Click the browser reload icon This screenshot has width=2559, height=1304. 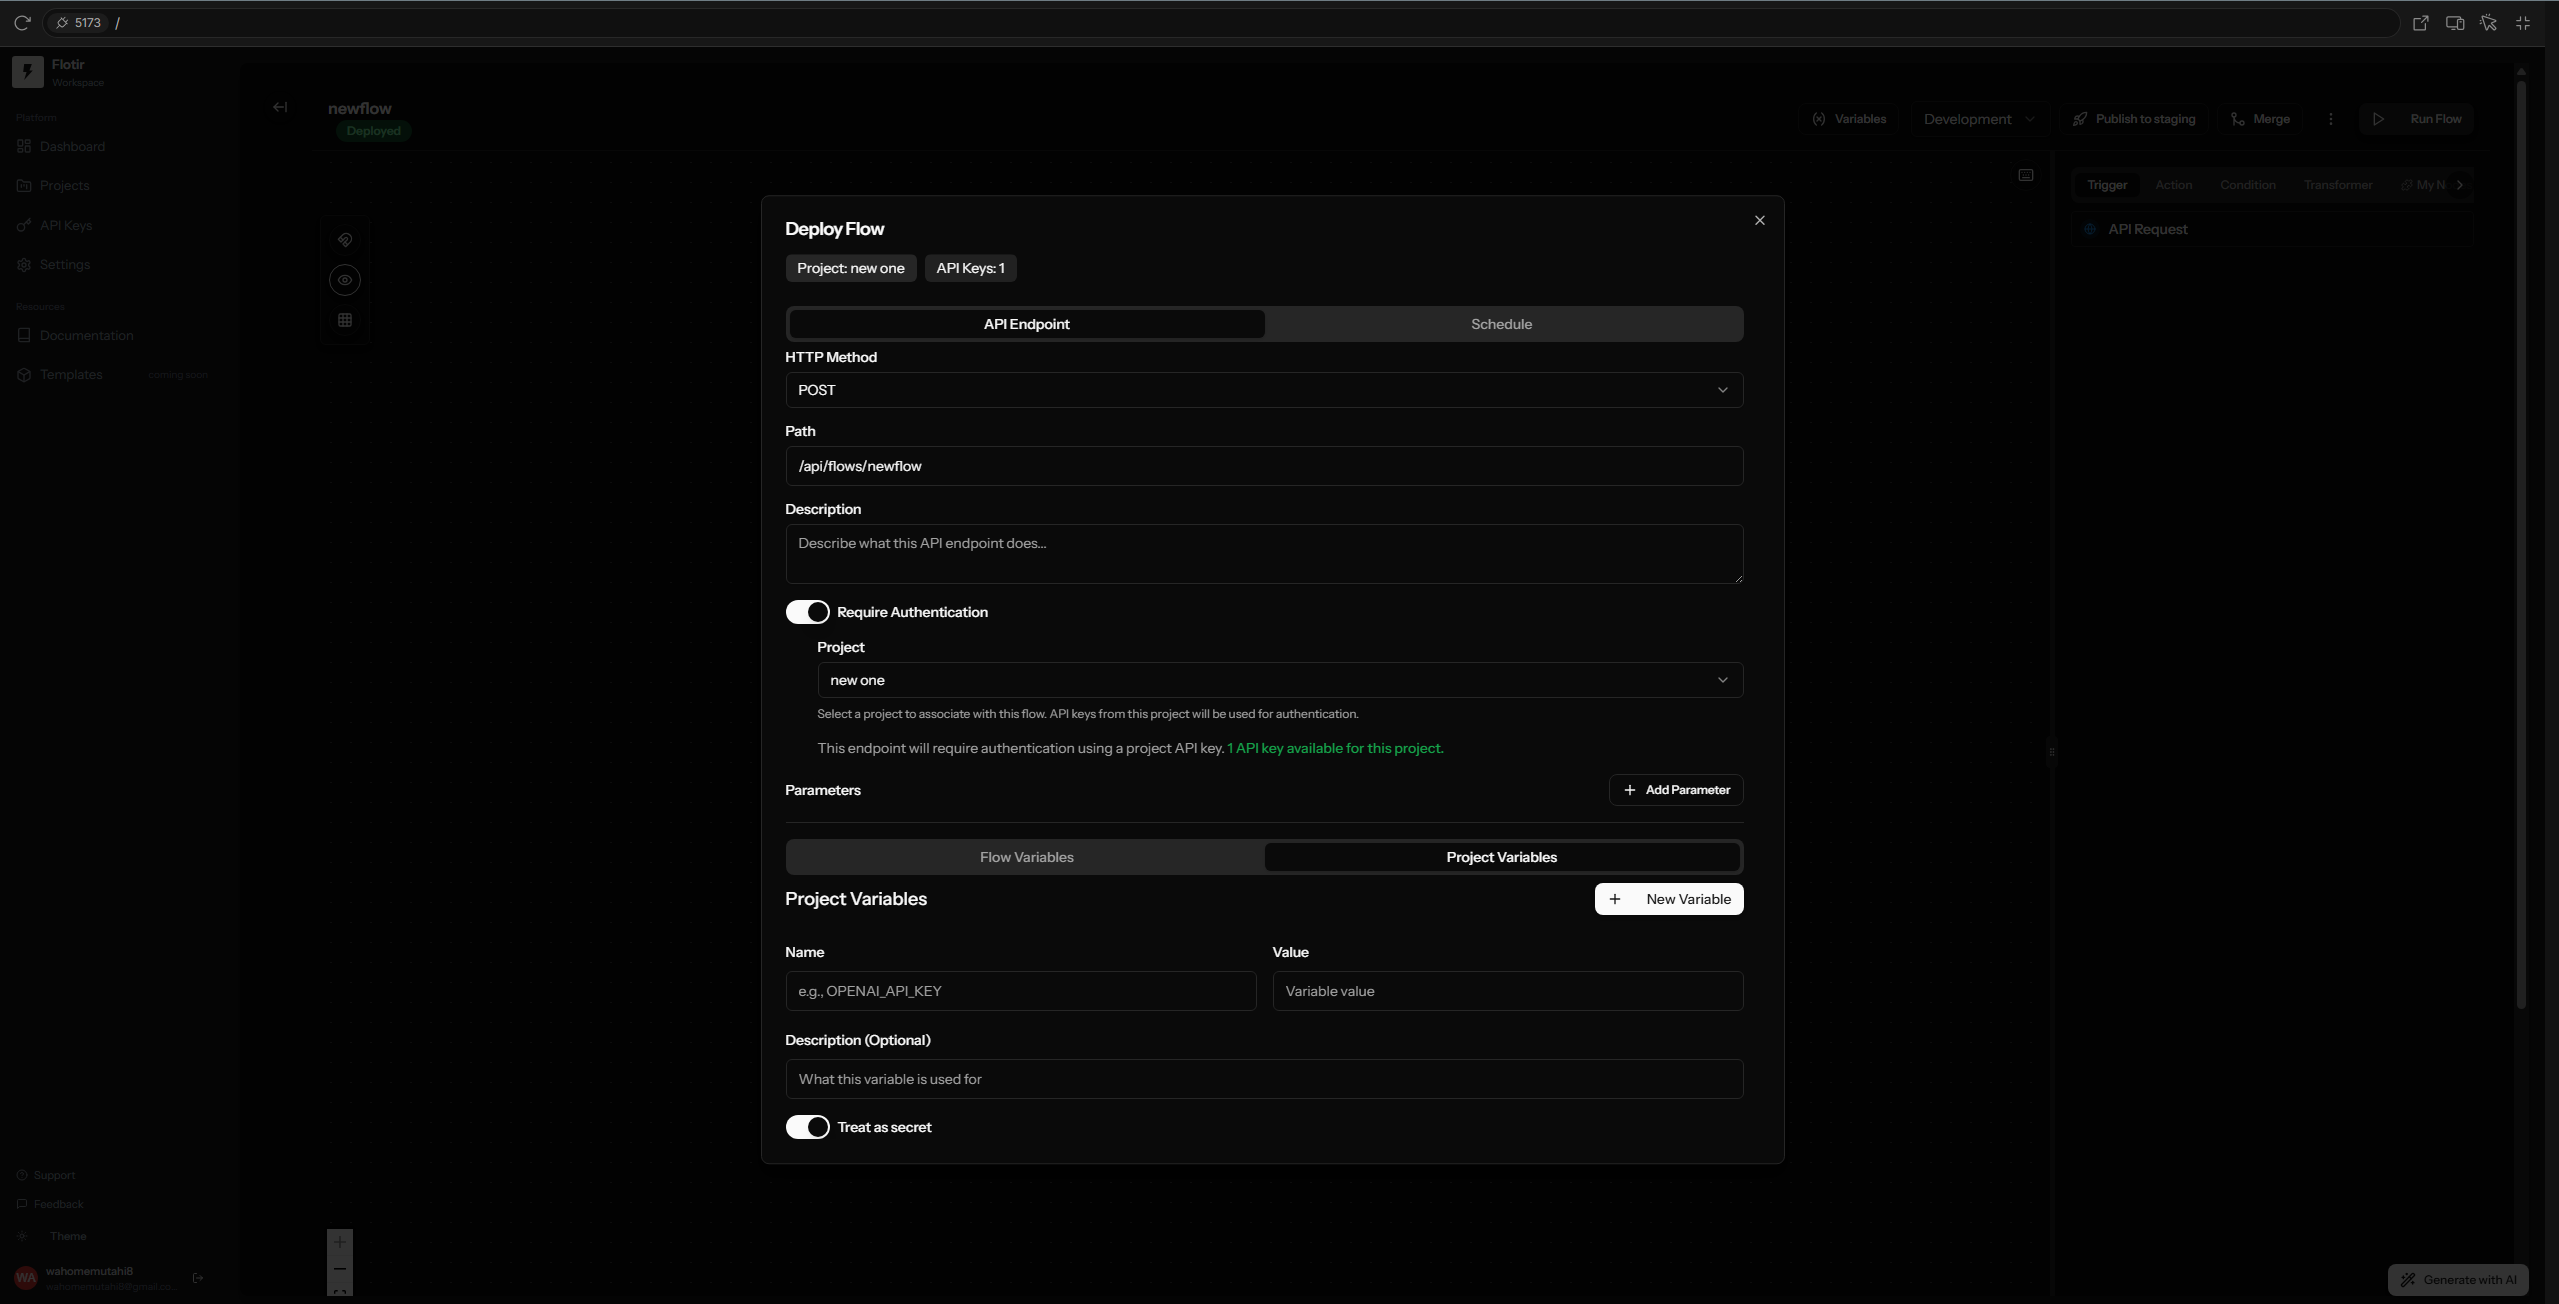(x=22, y=22)
